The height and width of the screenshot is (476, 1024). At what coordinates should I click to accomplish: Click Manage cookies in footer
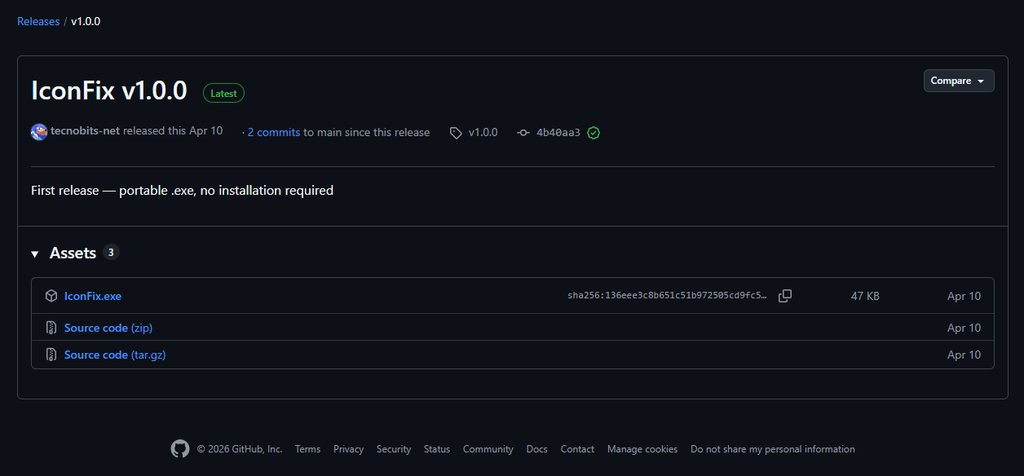642,449
